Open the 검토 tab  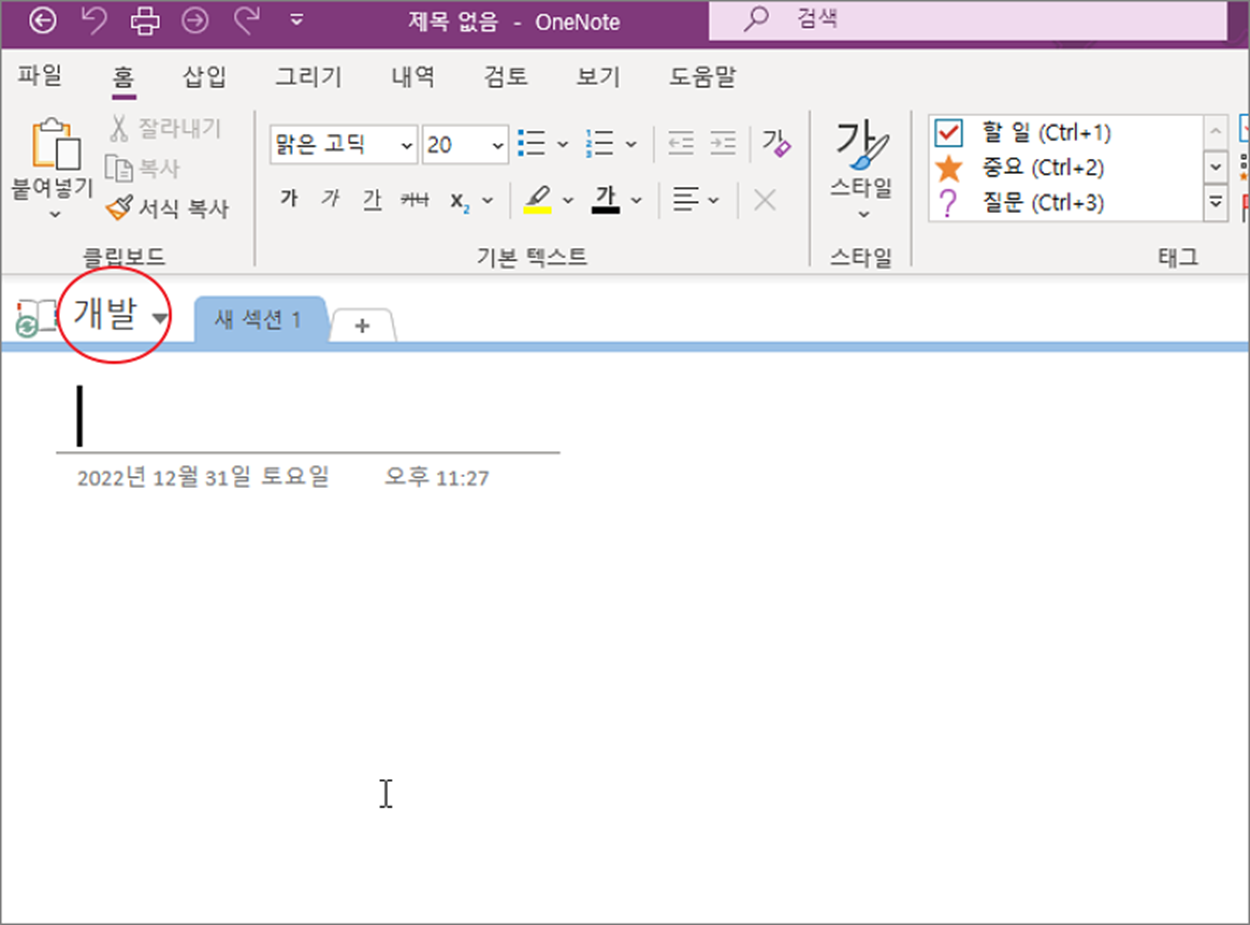pos(506,77)
